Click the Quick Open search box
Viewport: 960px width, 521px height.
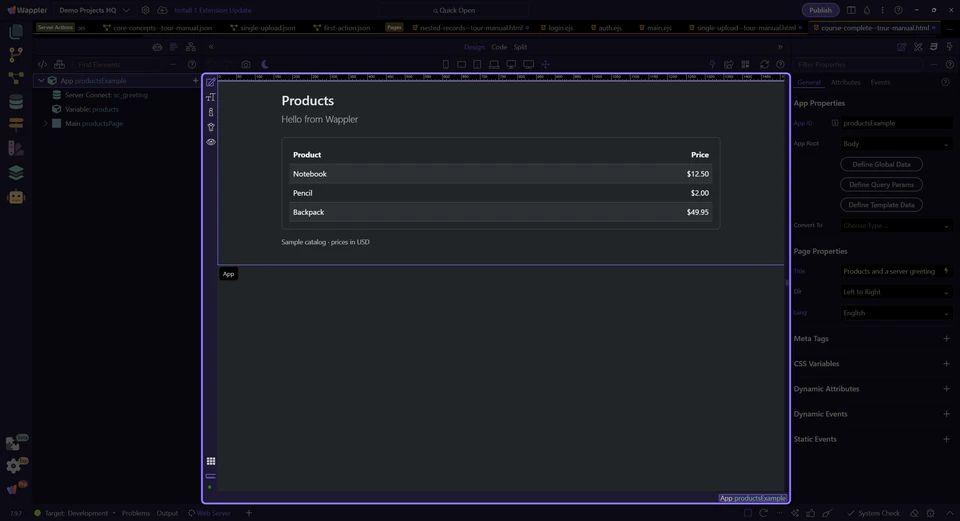pyautogui.click(x=454, y=10)
